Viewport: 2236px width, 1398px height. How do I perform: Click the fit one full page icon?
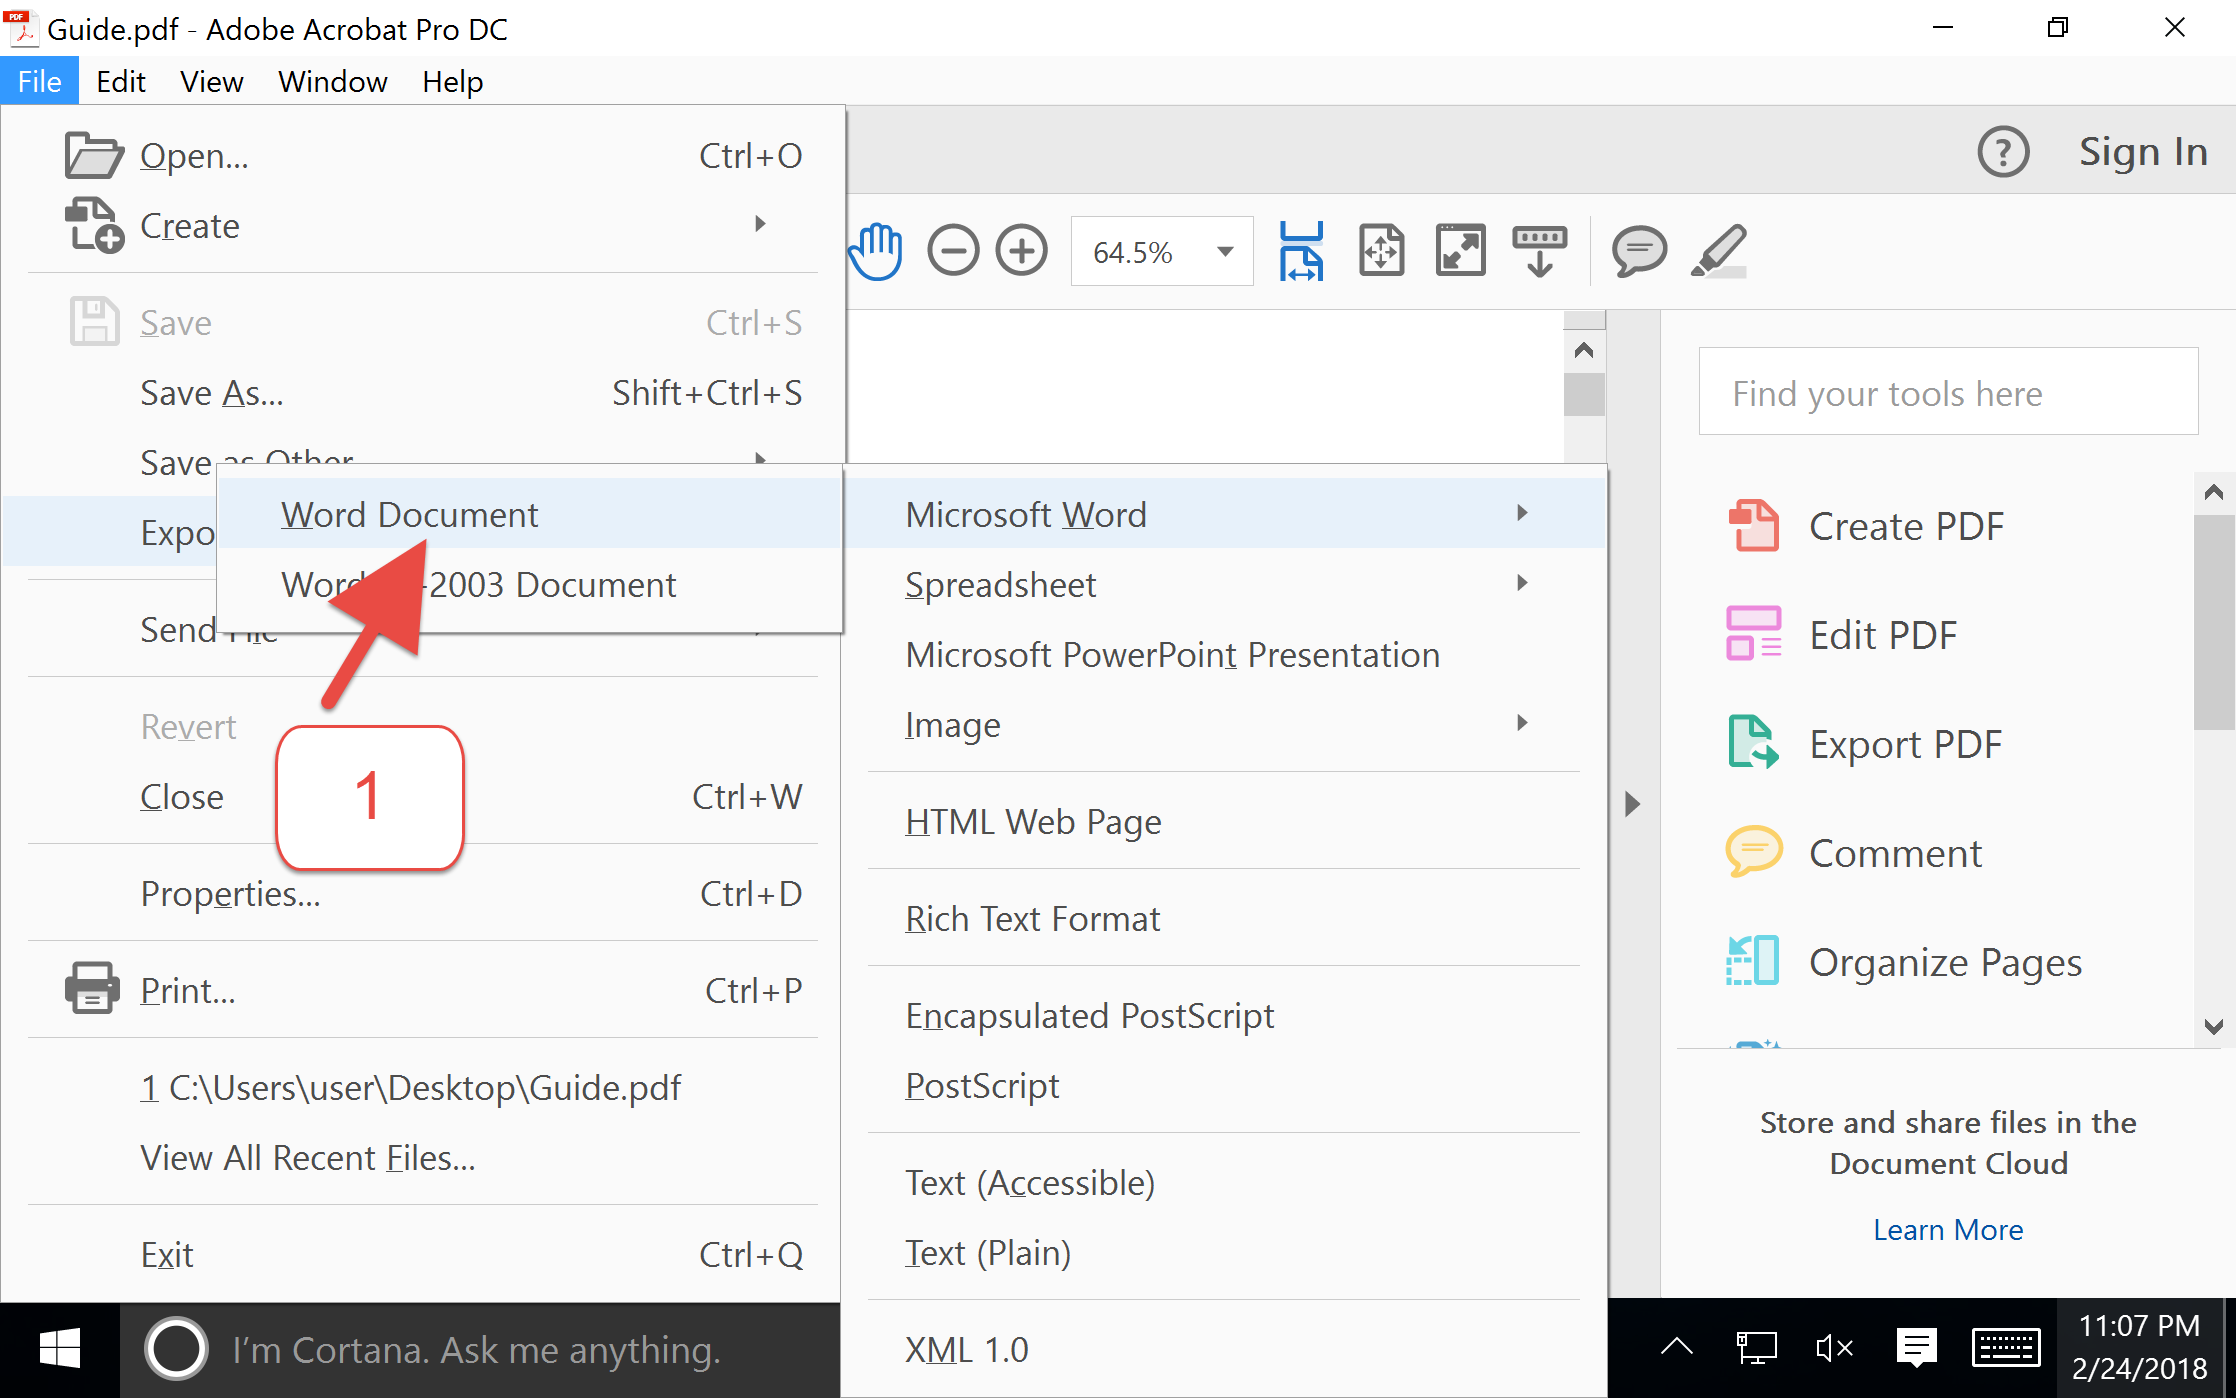point(1381,250)
